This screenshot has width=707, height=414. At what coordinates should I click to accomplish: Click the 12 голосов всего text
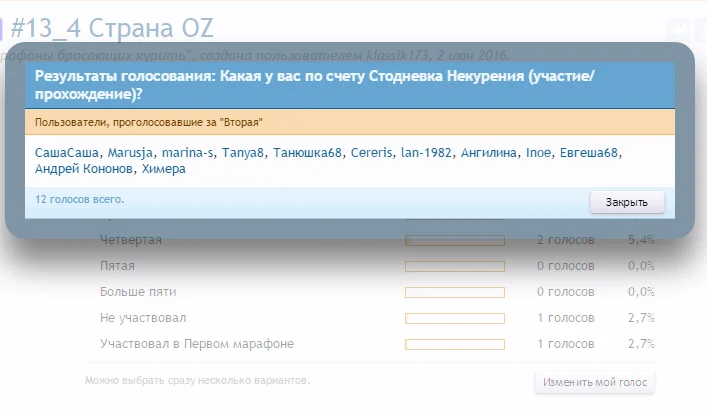tap(79, 199)
